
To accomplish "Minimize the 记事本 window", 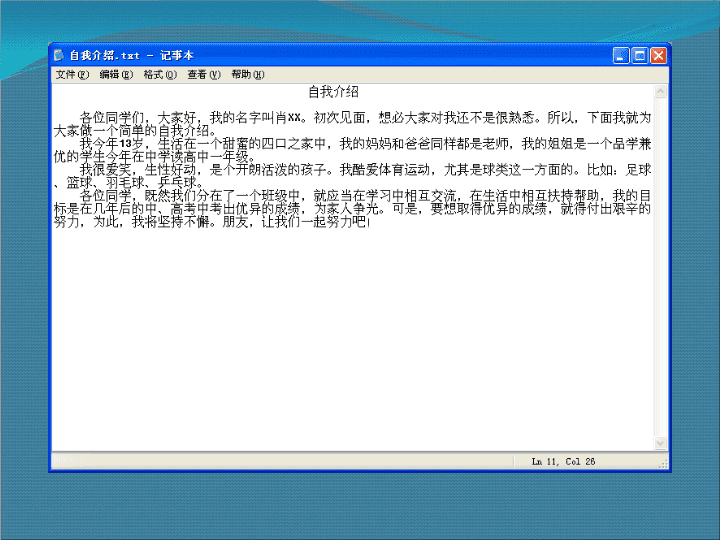I will (621, 56).
